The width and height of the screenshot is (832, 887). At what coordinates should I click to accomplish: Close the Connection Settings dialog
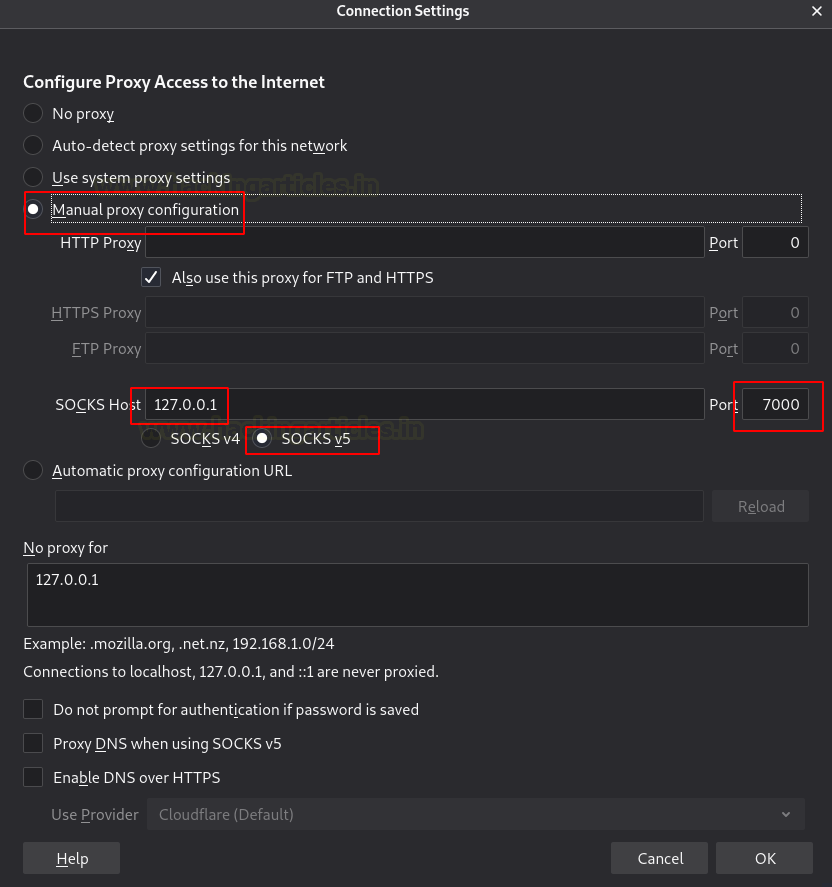[x=816, y=12]
